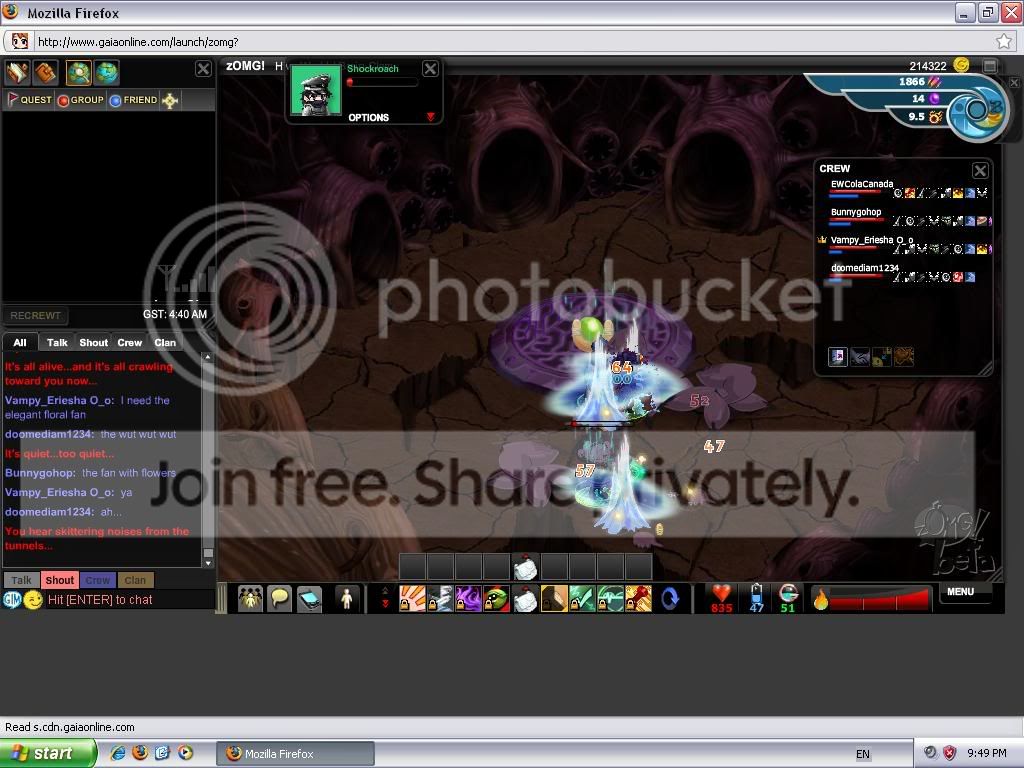Click the flame rage meter icon
The height and width of the screenshot is (768, 1024).
821,598
